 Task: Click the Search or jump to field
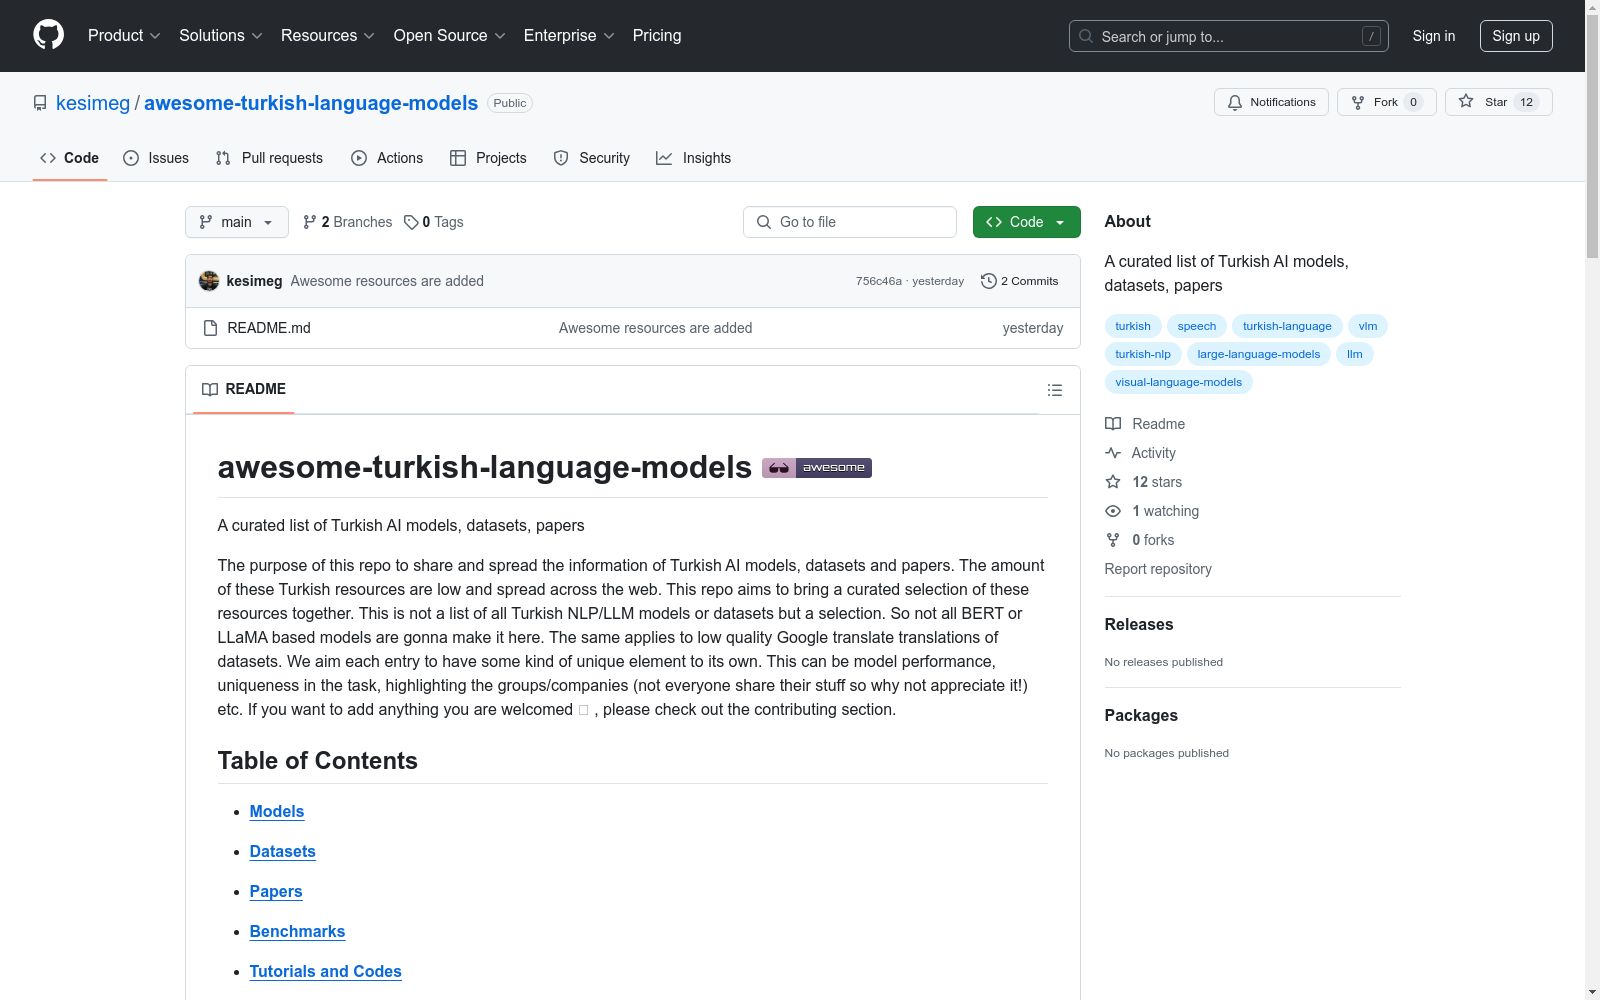coord(1229,36)
